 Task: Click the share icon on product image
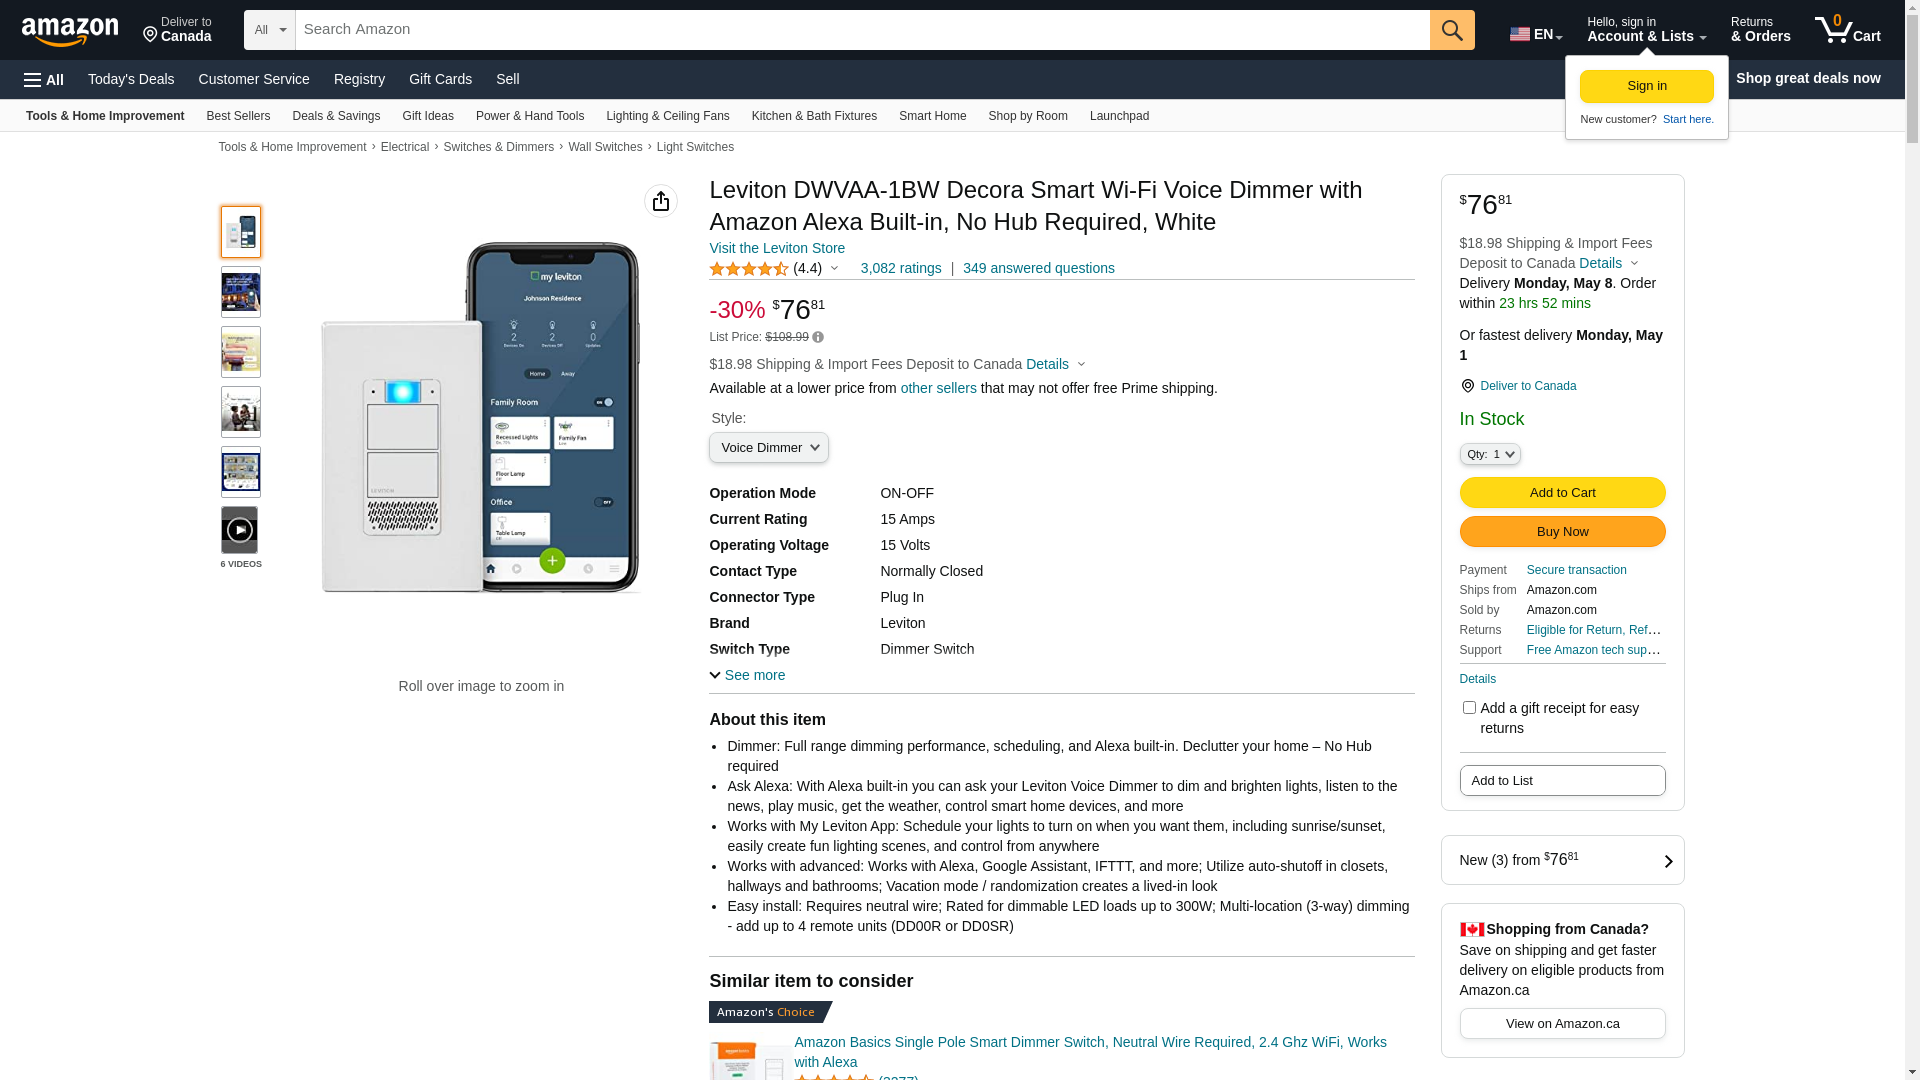[x=660, y=201]
